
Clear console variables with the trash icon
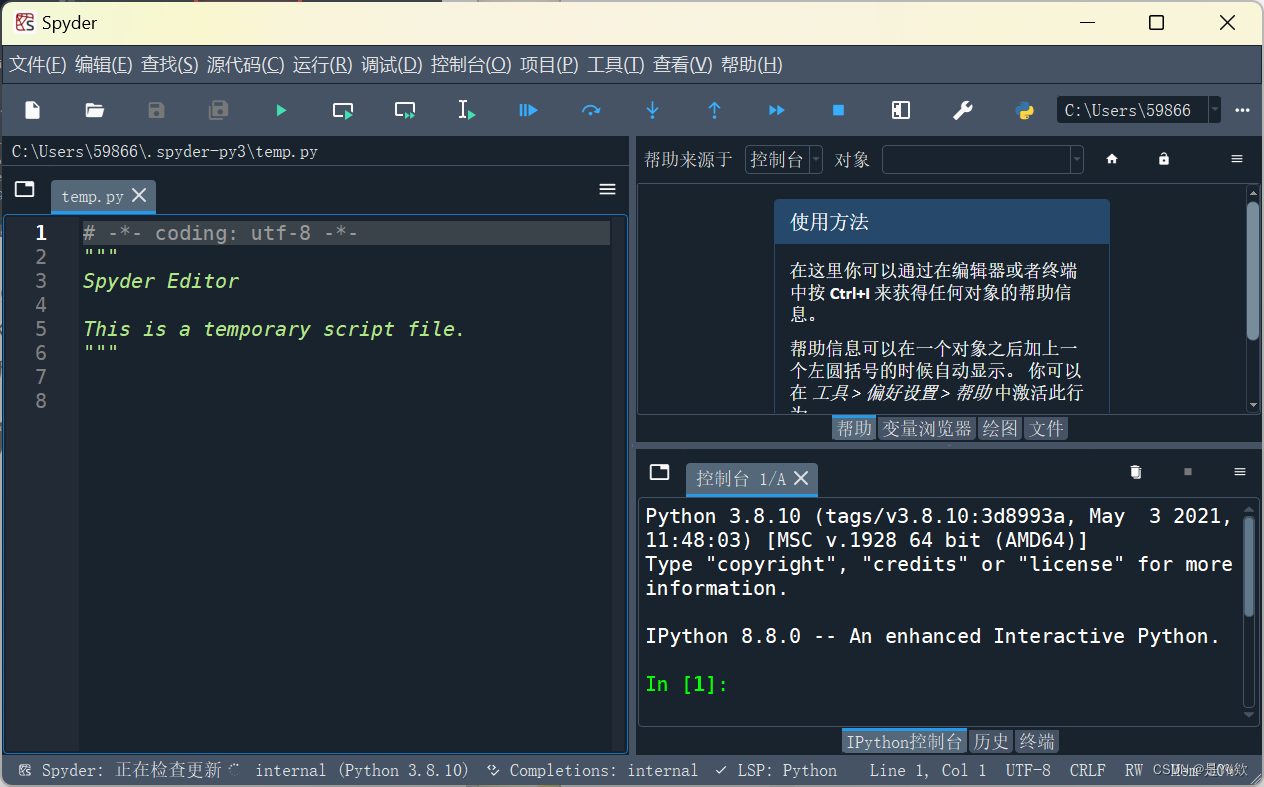tap(1136, 471)
